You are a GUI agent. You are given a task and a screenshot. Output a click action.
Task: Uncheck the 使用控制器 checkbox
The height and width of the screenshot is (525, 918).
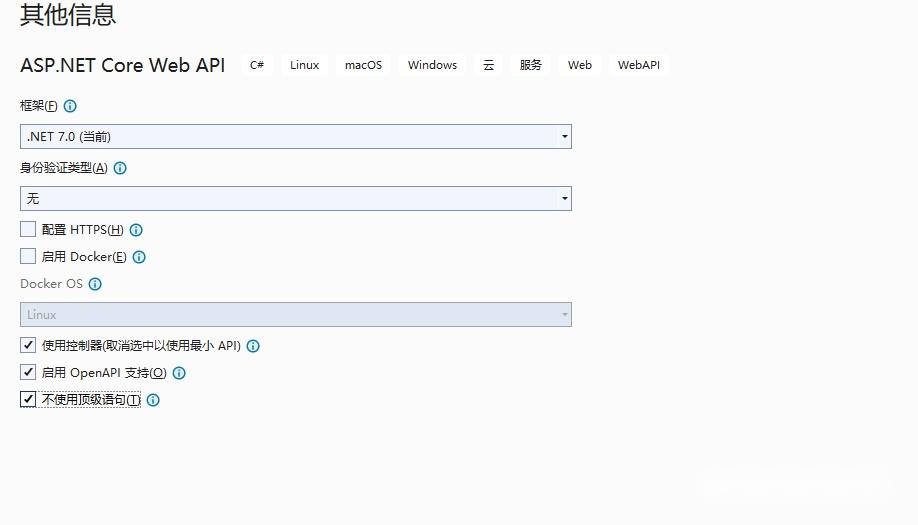[28, 345]
